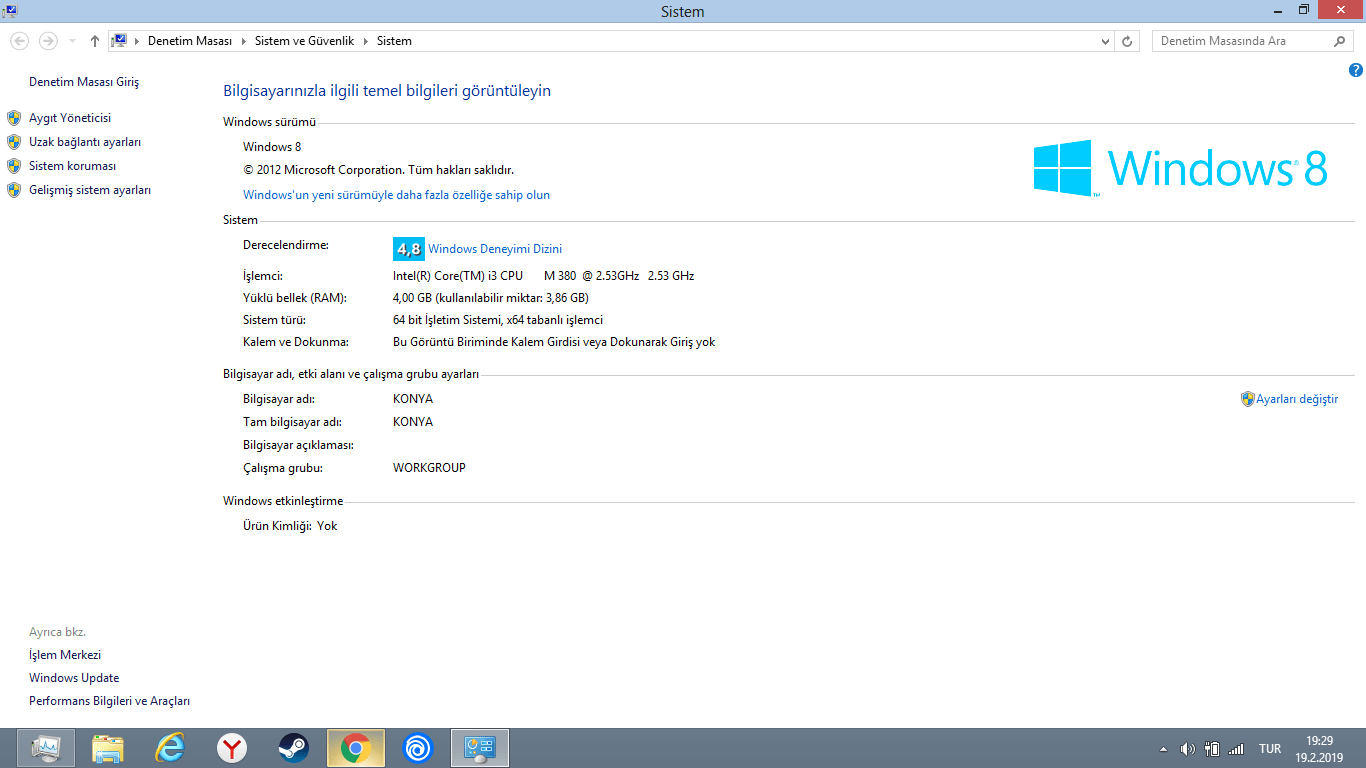Open the recent locations dropdown
This screenshot has height=768, width=1366.
pos(72,41)
